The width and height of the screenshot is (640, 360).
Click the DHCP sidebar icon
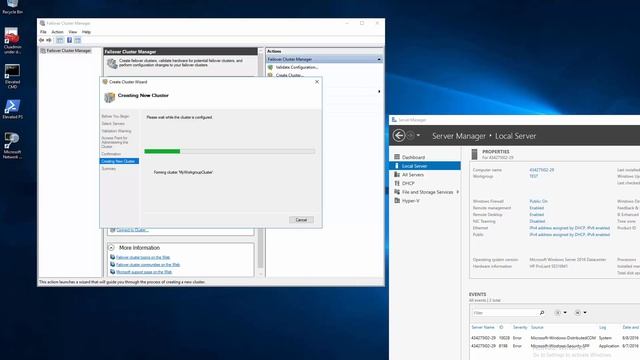(x=397, y=183)
